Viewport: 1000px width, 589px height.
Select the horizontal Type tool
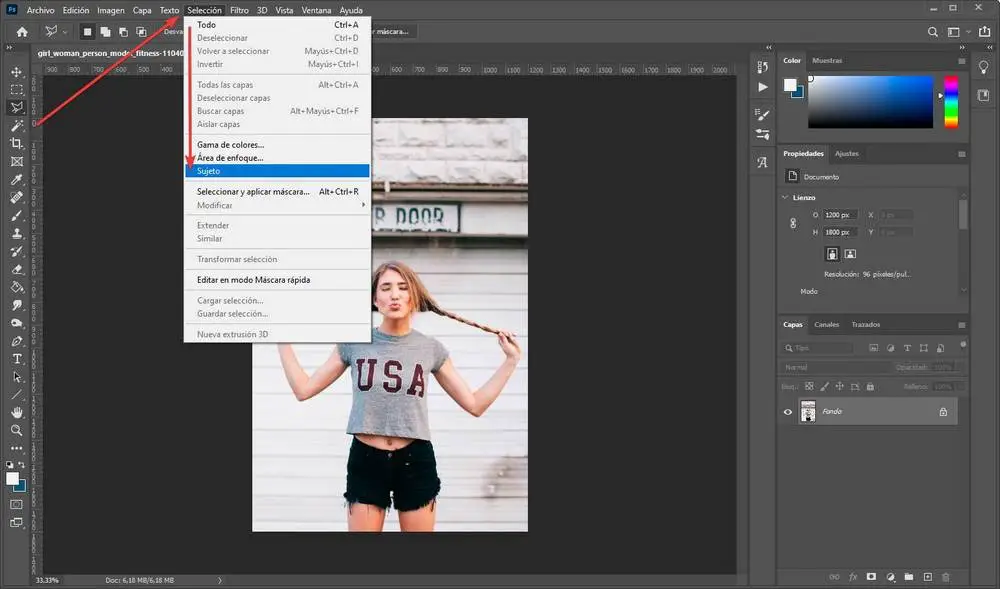pos(17,359)
